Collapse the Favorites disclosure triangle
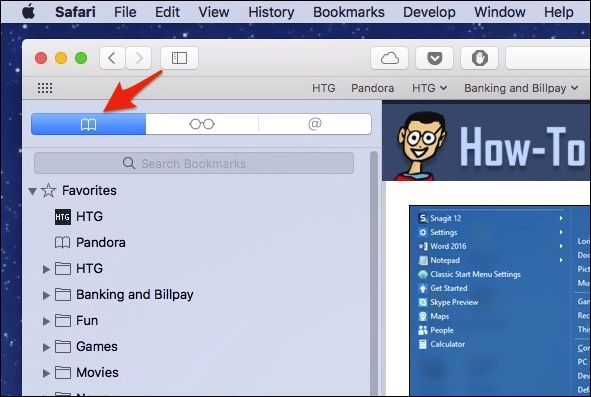Viewport: 591px width, 397px height. 33,191
